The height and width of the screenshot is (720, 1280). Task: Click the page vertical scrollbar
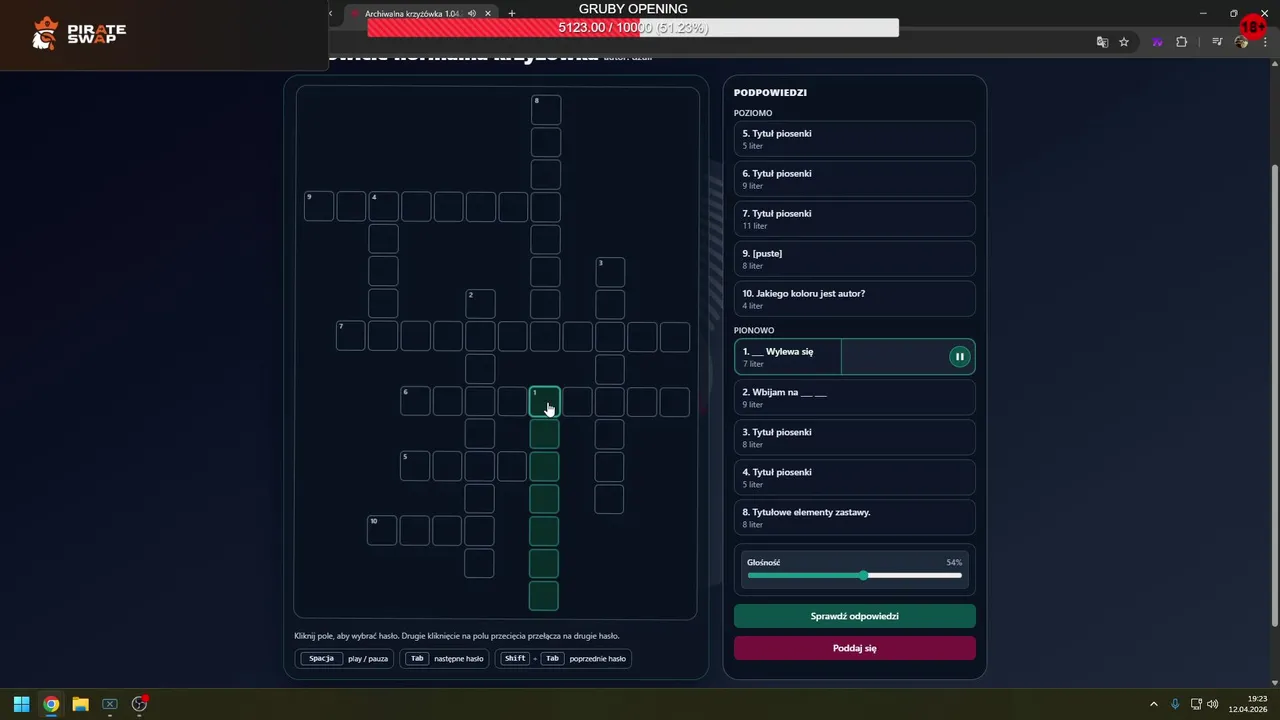pyautogui.click(x=1274, y=395)
